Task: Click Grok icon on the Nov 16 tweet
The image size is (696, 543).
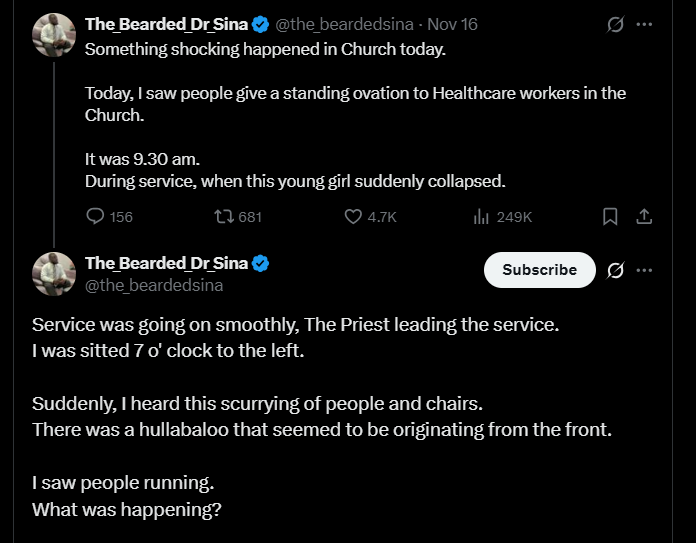Action: [616, 25]
